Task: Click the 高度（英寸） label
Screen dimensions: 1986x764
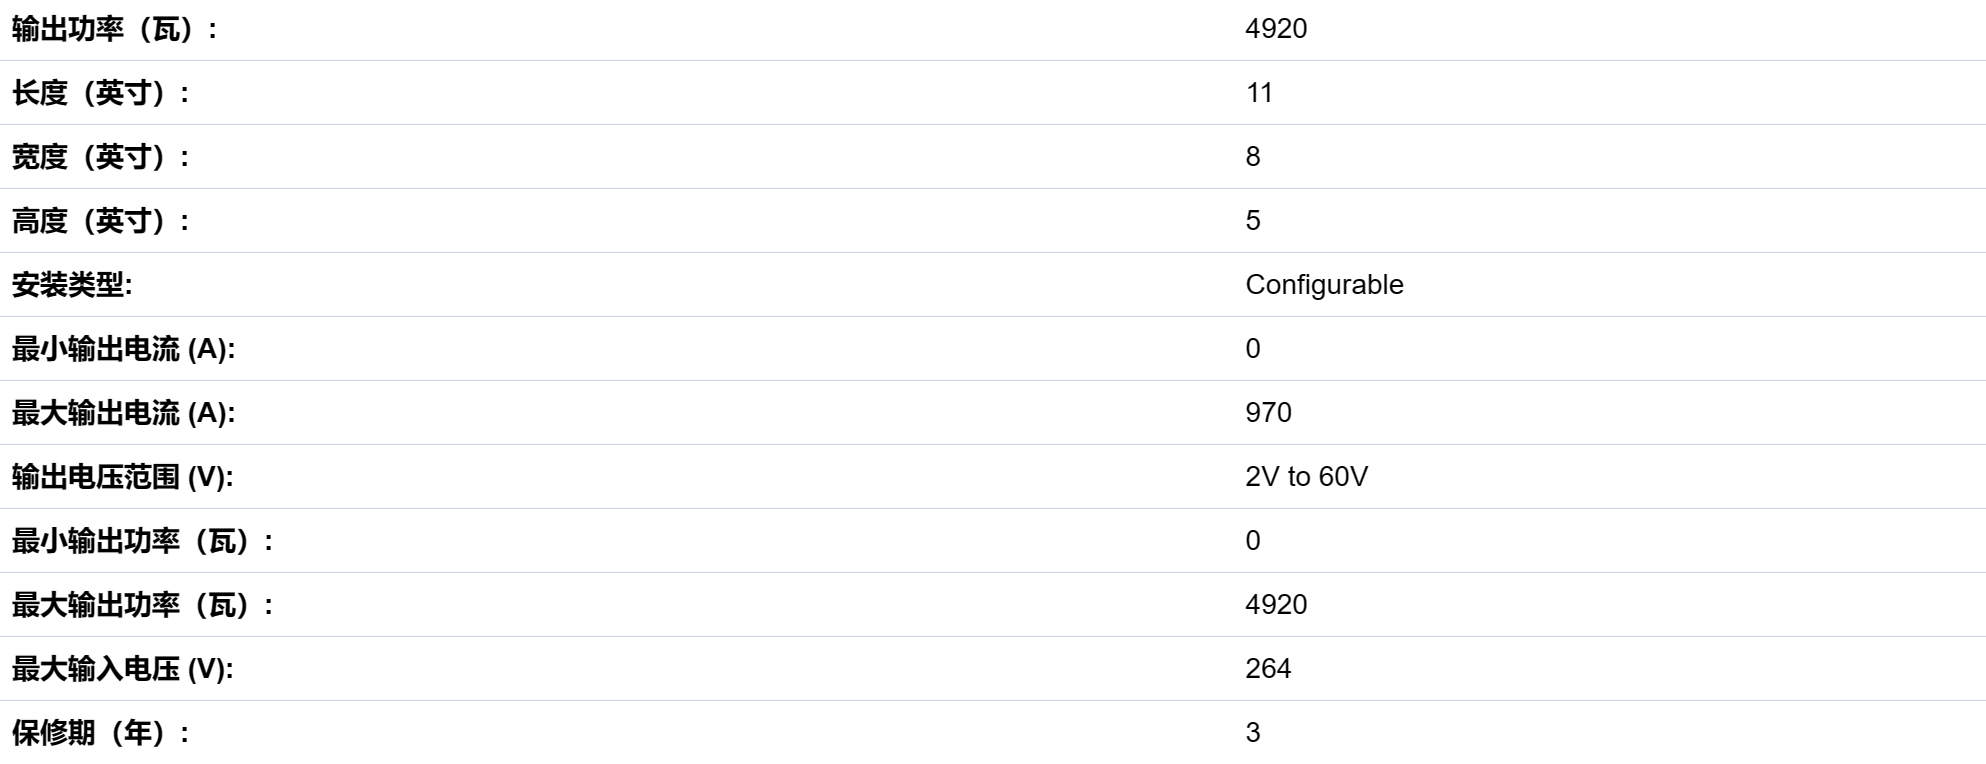Action: [101, 221]
